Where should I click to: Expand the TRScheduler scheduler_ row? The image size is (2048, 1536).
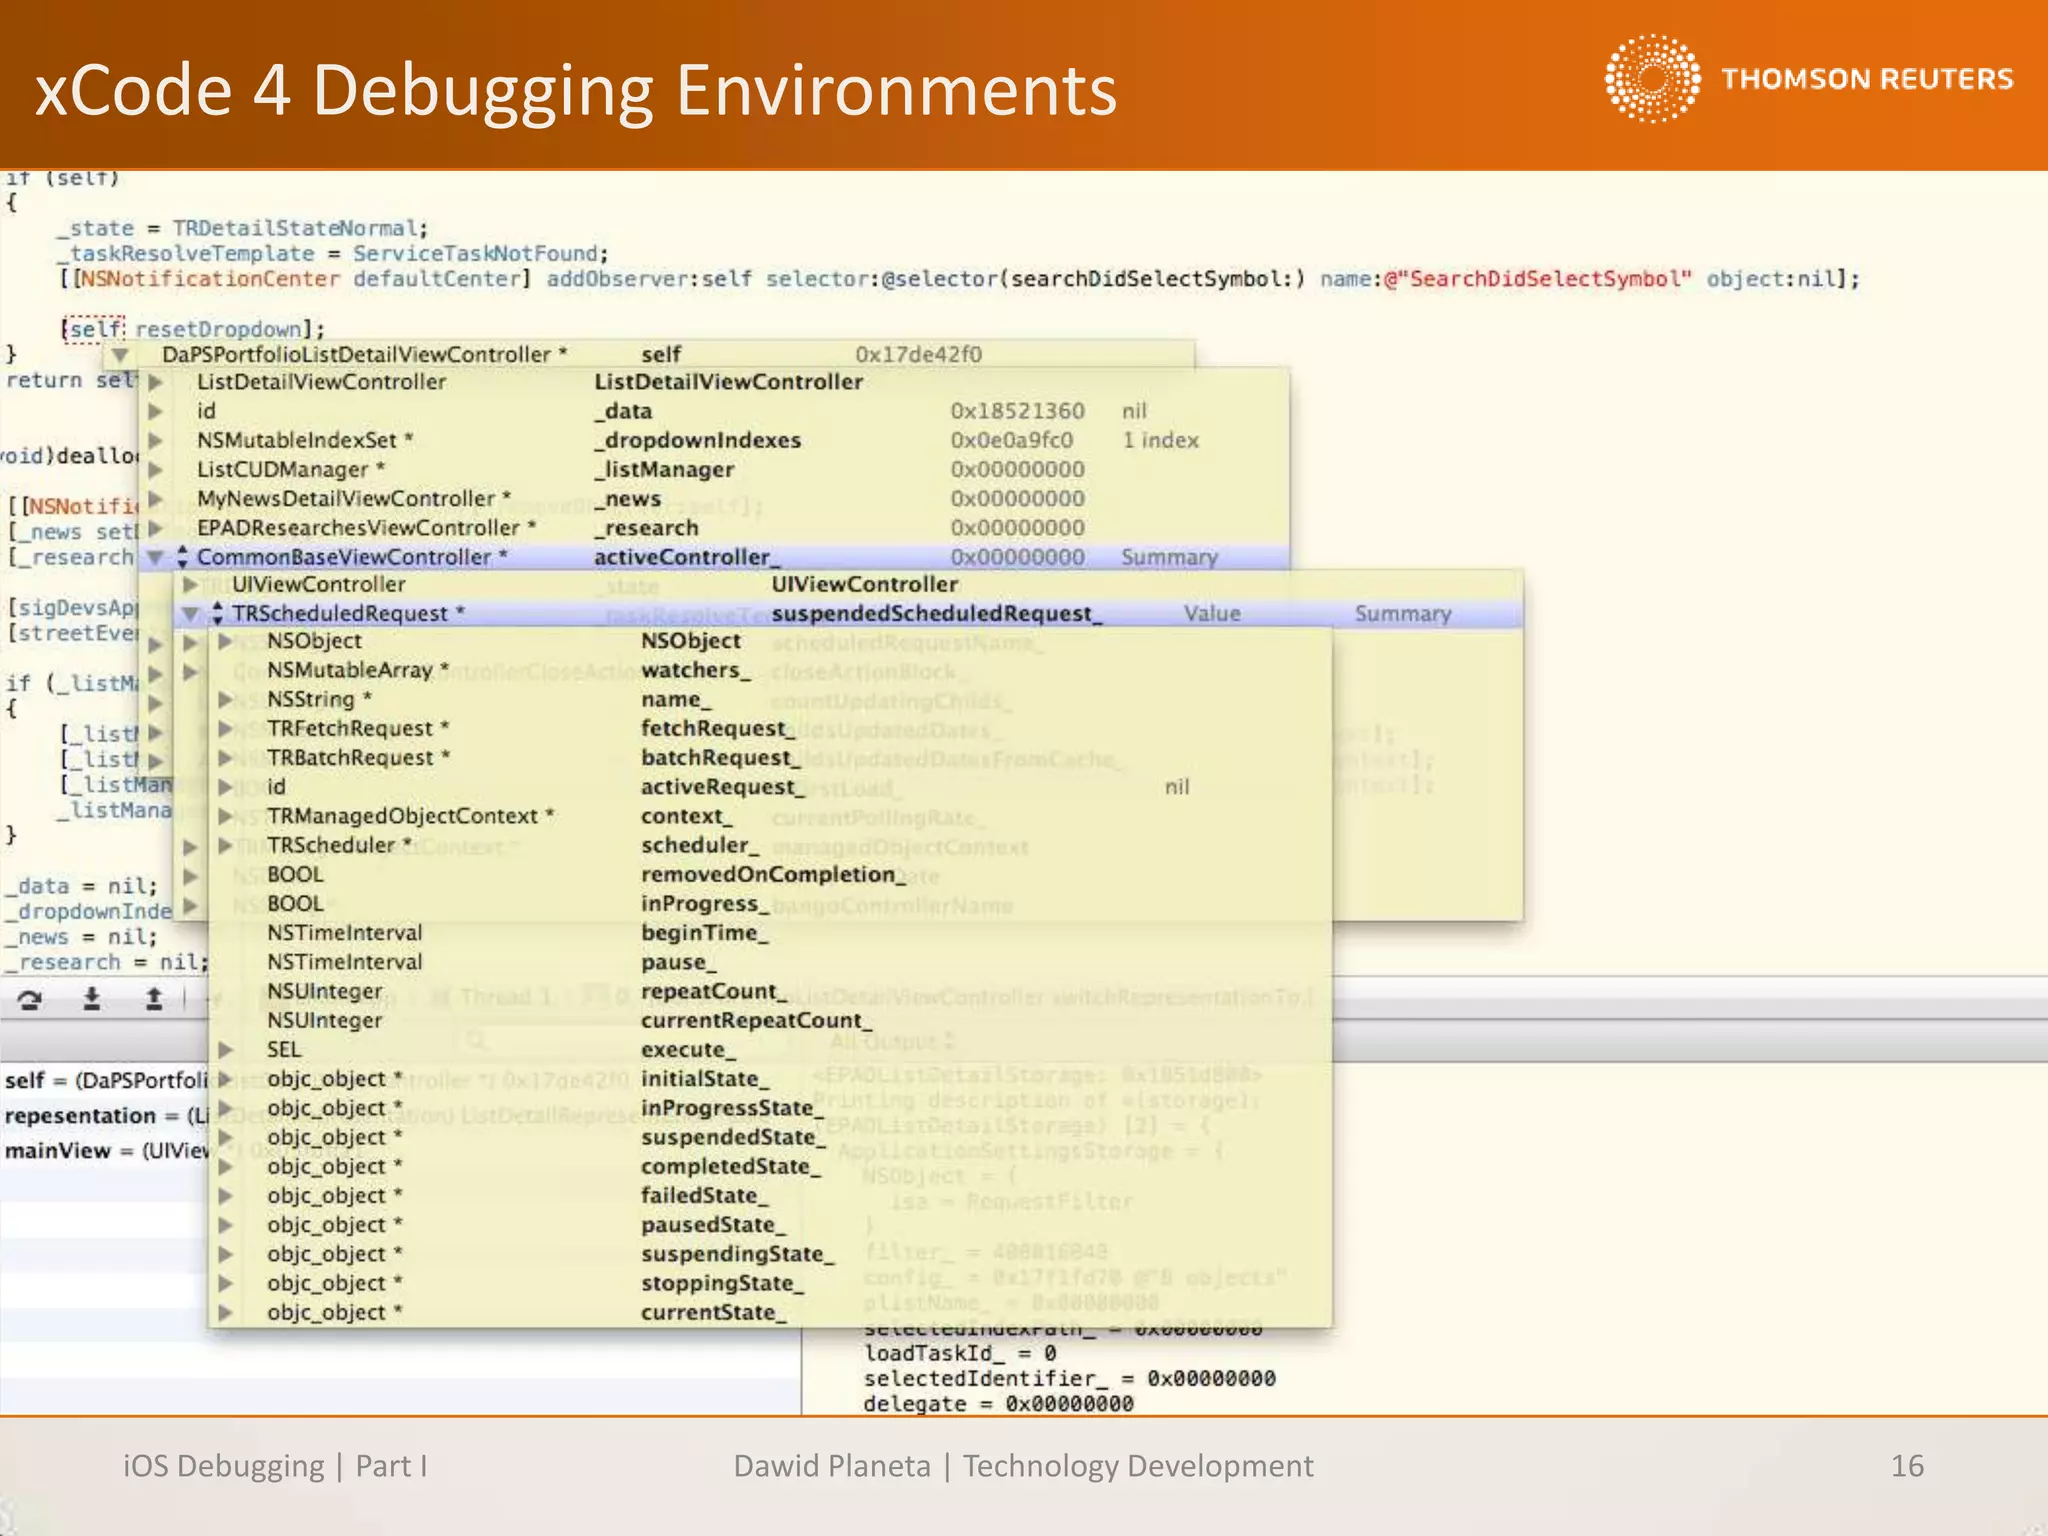[225, 846]
